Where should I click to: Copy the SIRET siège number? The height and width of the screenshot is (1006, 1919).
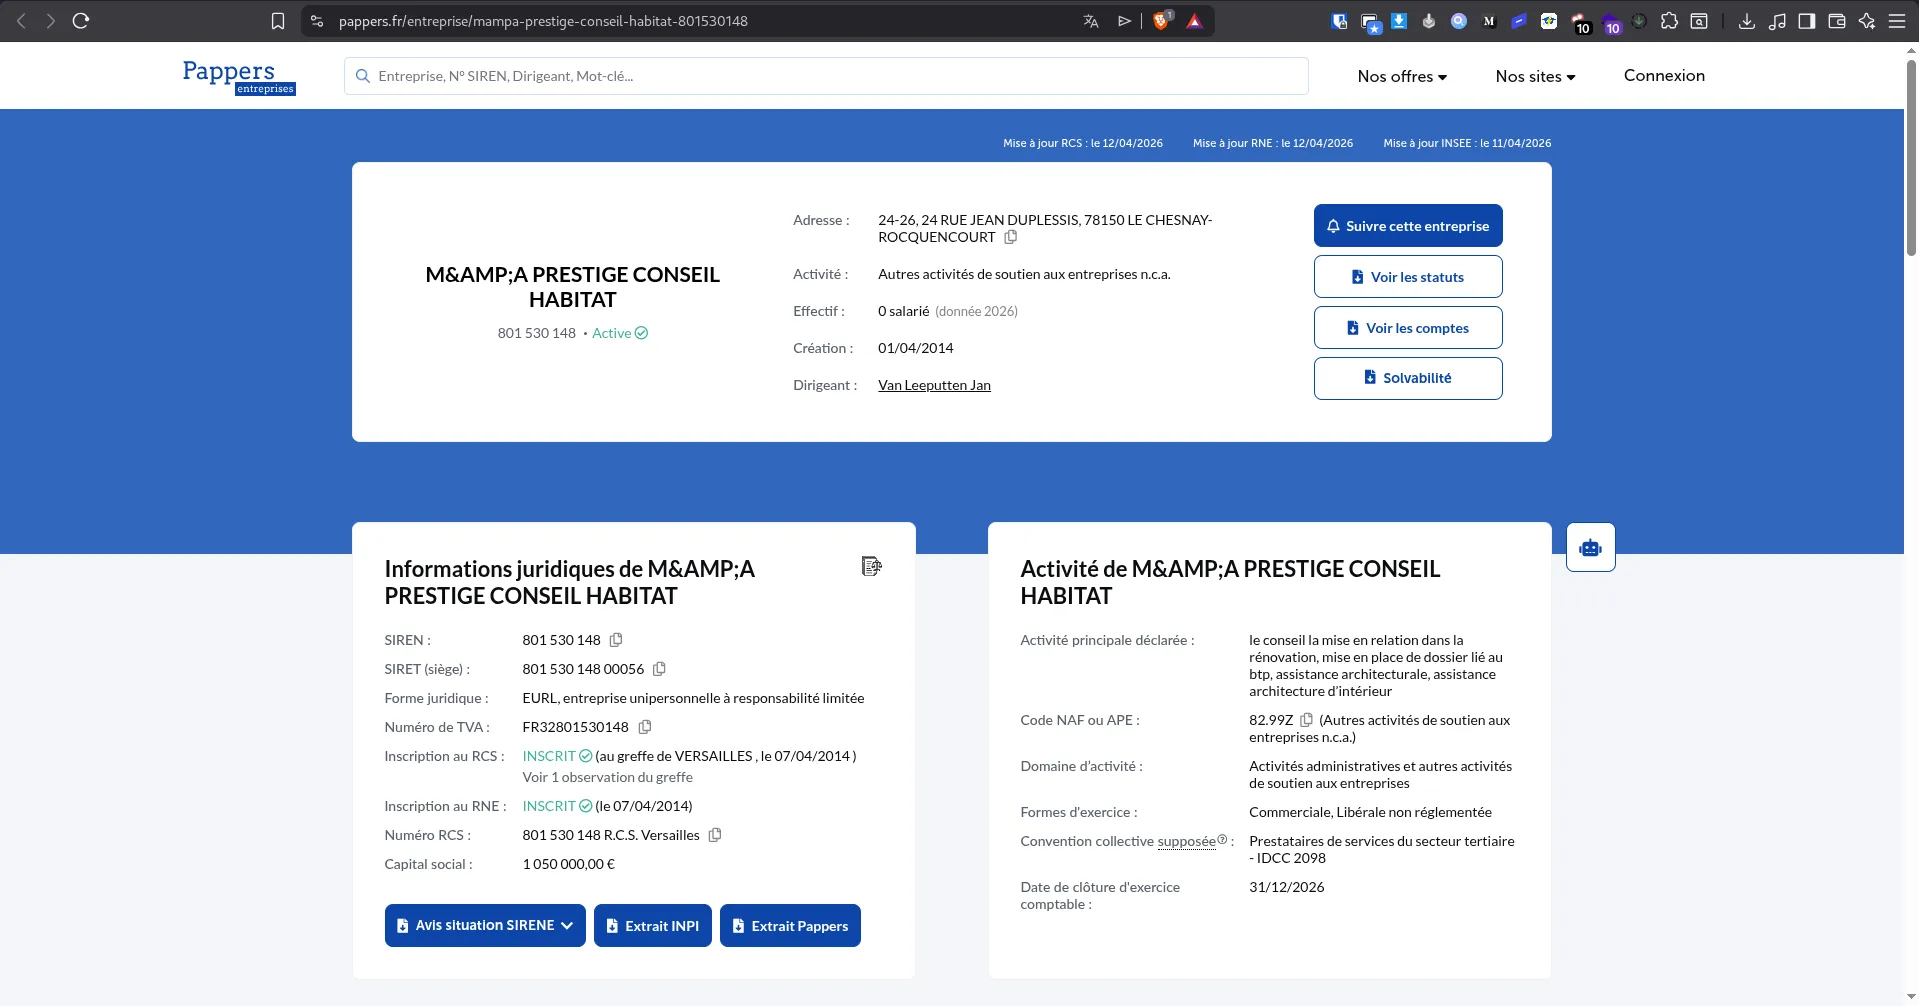click(658, 668)
